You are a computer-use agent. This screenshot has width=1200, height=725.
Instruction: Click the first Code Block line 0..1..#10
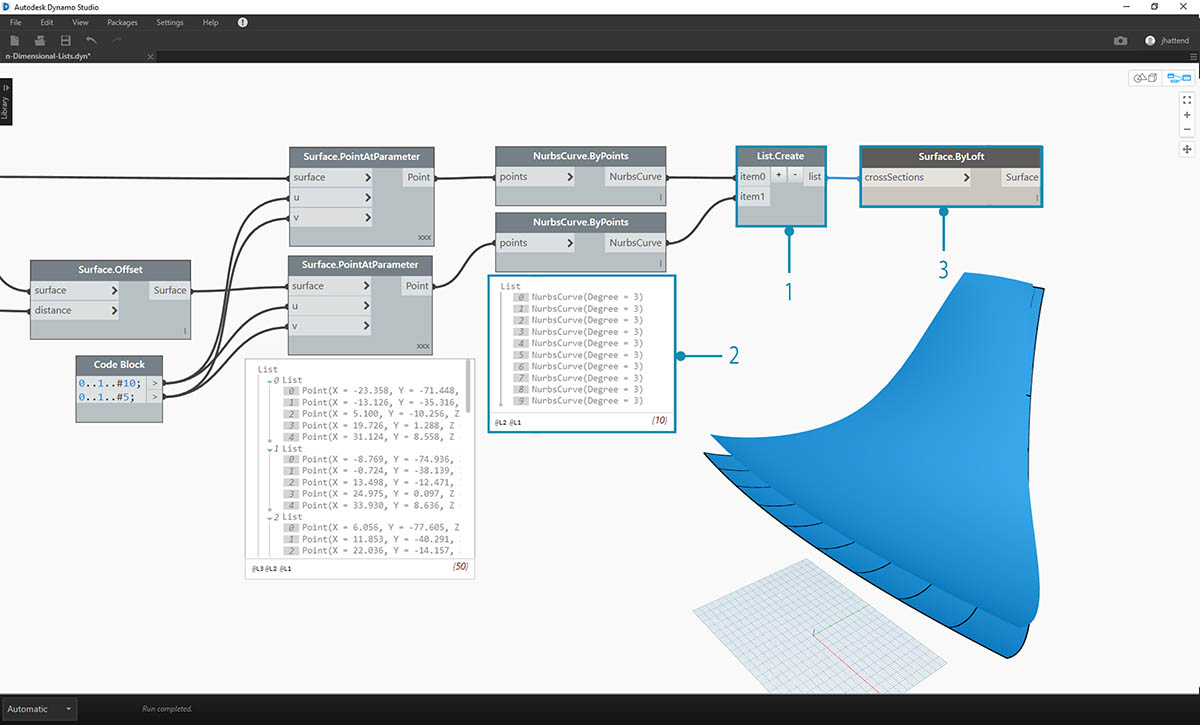pos(110,383)
